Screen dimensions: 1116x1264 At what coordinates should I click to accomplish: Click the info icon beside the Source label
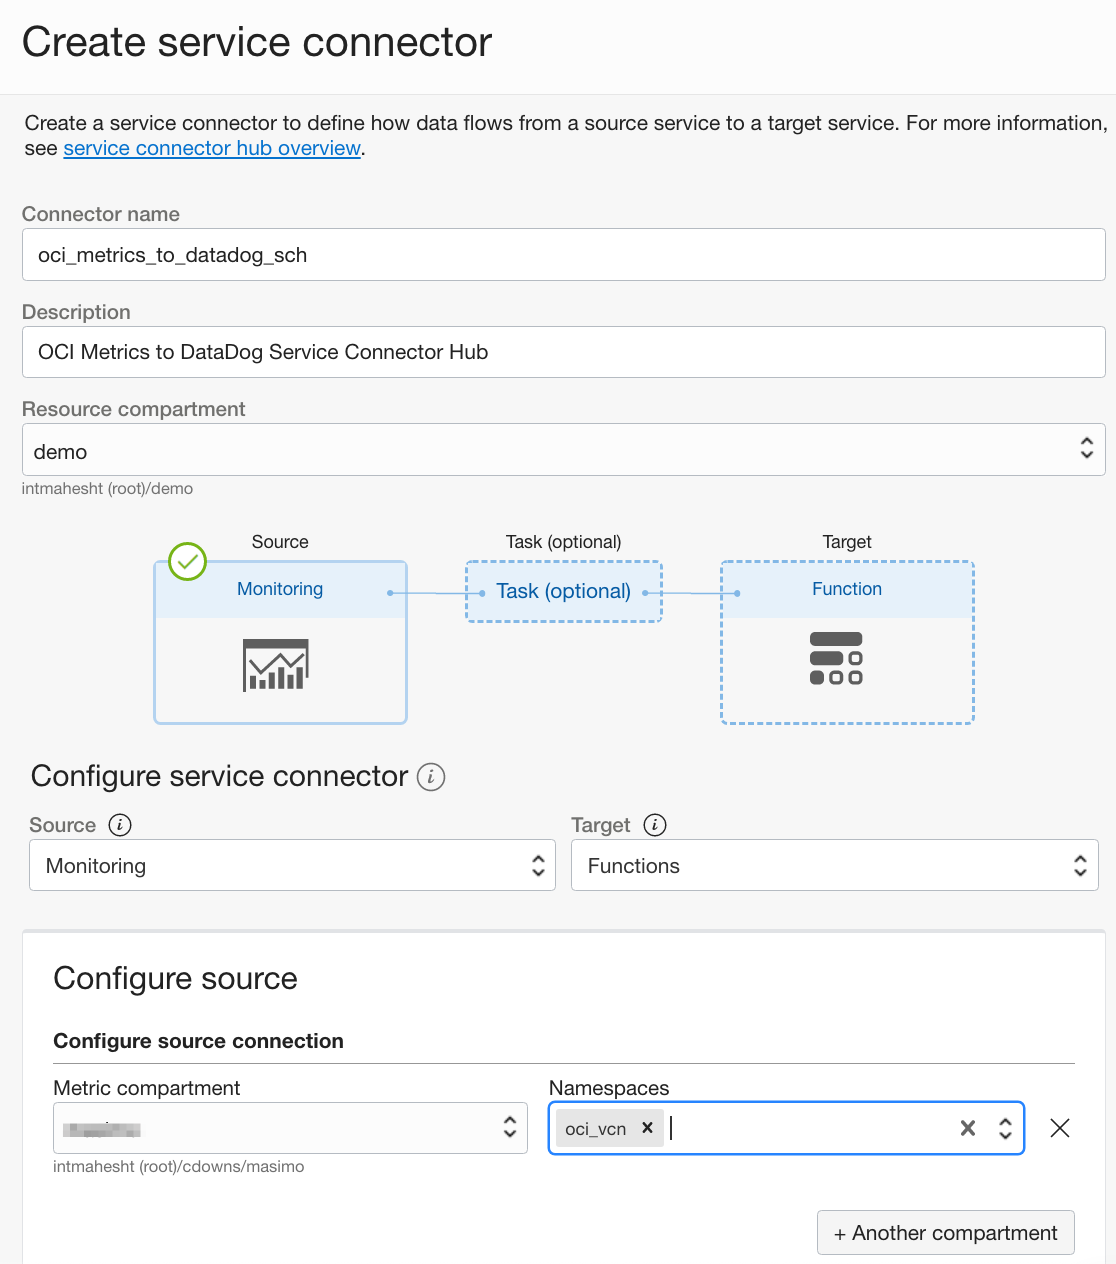pyautogui.click(x=119, y=825)
